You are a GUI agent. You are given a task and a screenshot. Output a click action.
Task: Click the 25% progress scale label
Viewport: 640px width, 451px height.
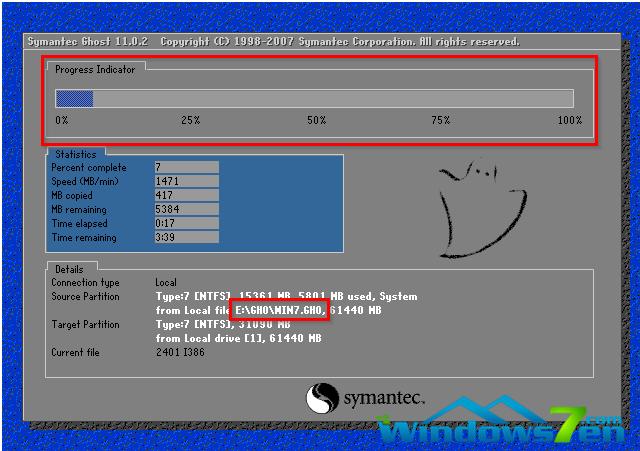190,120
